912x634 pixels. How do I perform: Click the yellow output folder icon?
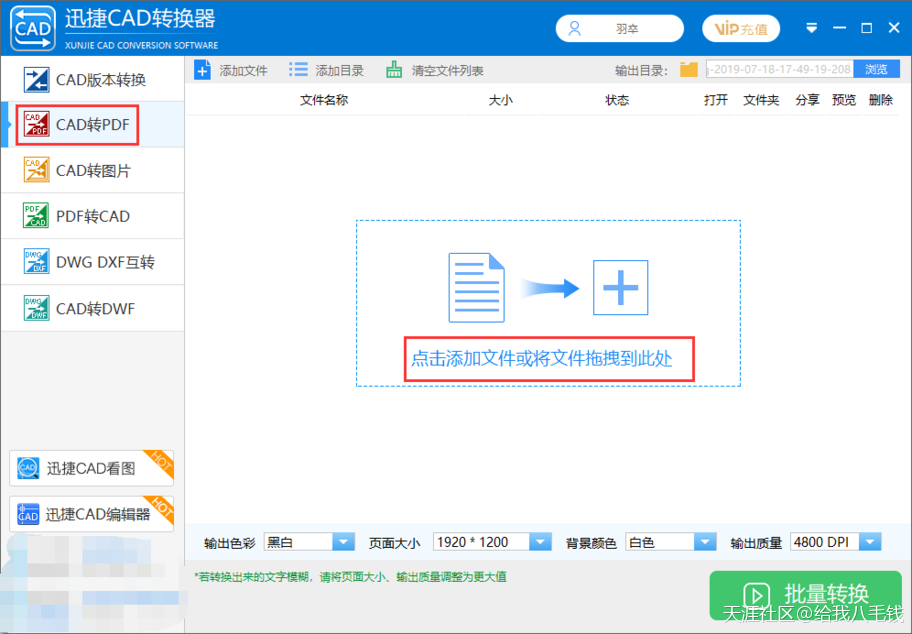point(689,70)
